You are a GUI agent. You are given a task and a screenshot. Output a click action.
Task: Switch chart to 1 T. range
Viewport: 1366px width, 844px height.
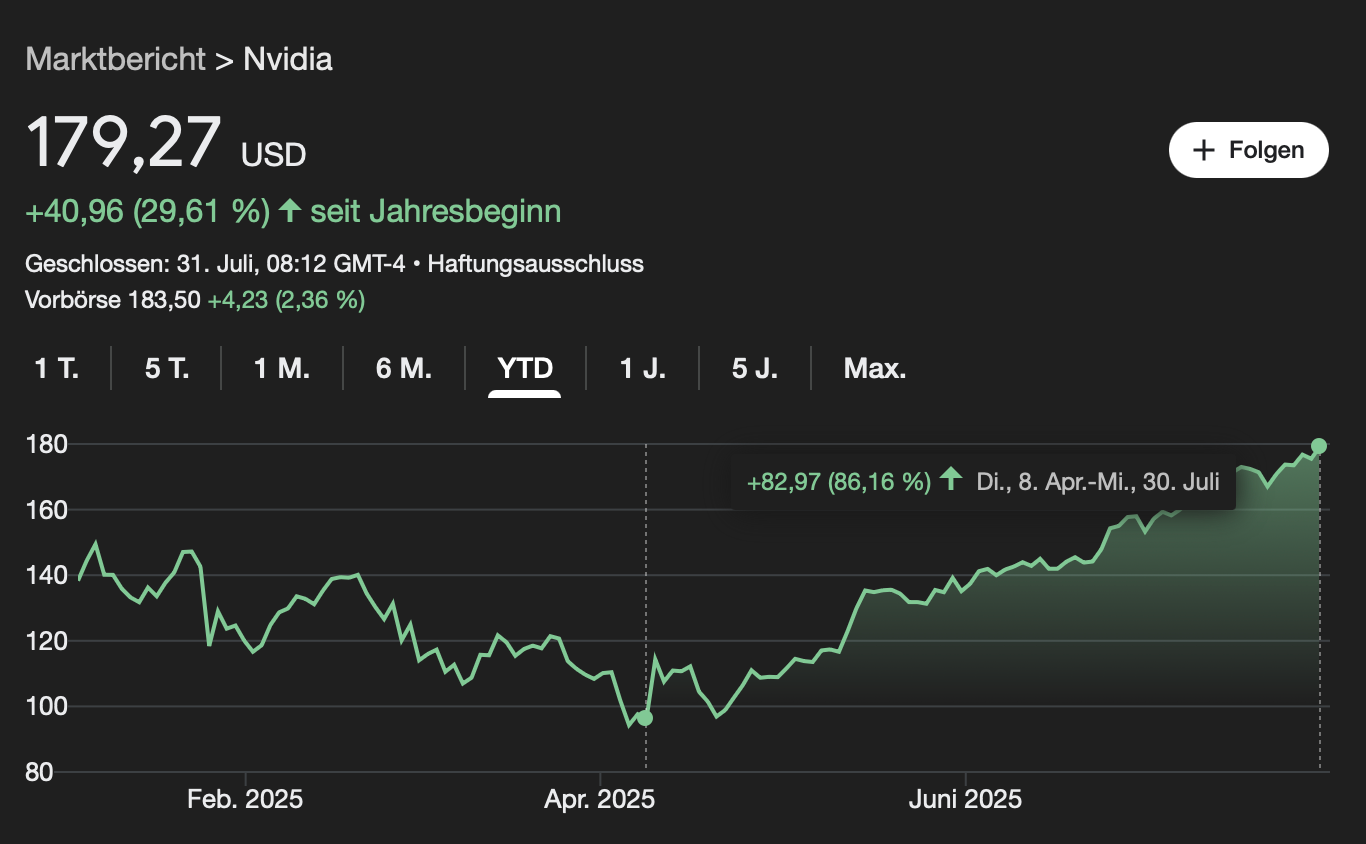(x=57, y=369)
